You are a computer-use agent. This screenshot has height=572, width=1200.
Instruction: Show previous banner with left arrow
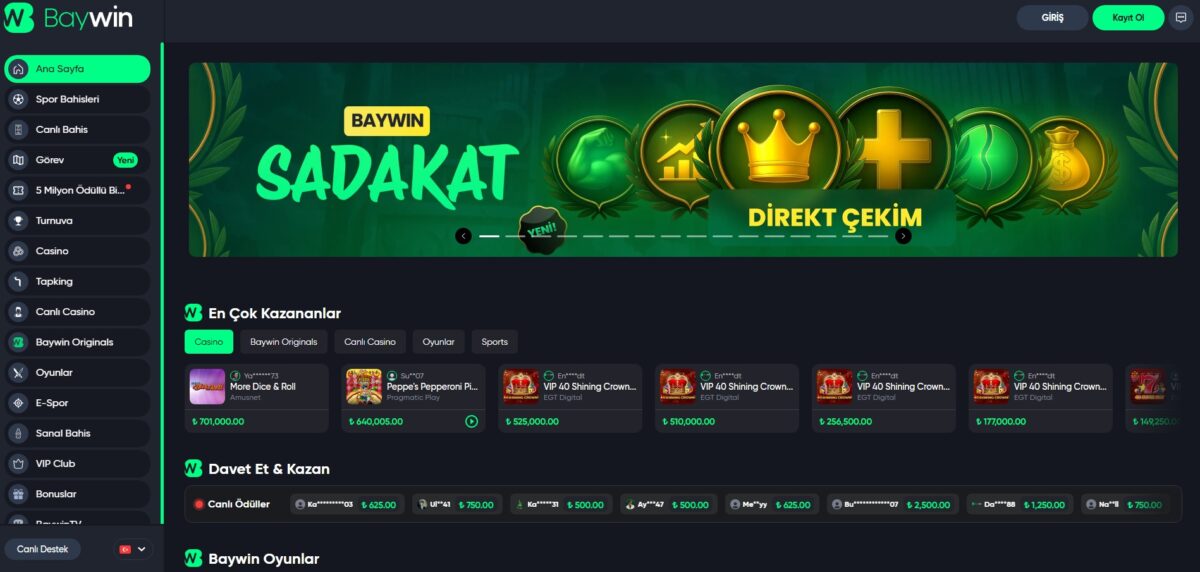point(463,236)
